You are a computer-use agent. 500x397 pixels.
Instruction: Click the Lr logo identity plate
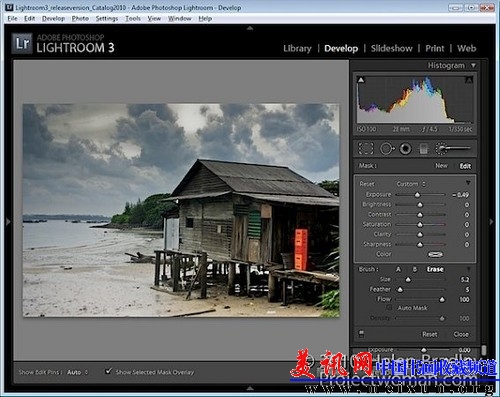(x=22, y=43)
